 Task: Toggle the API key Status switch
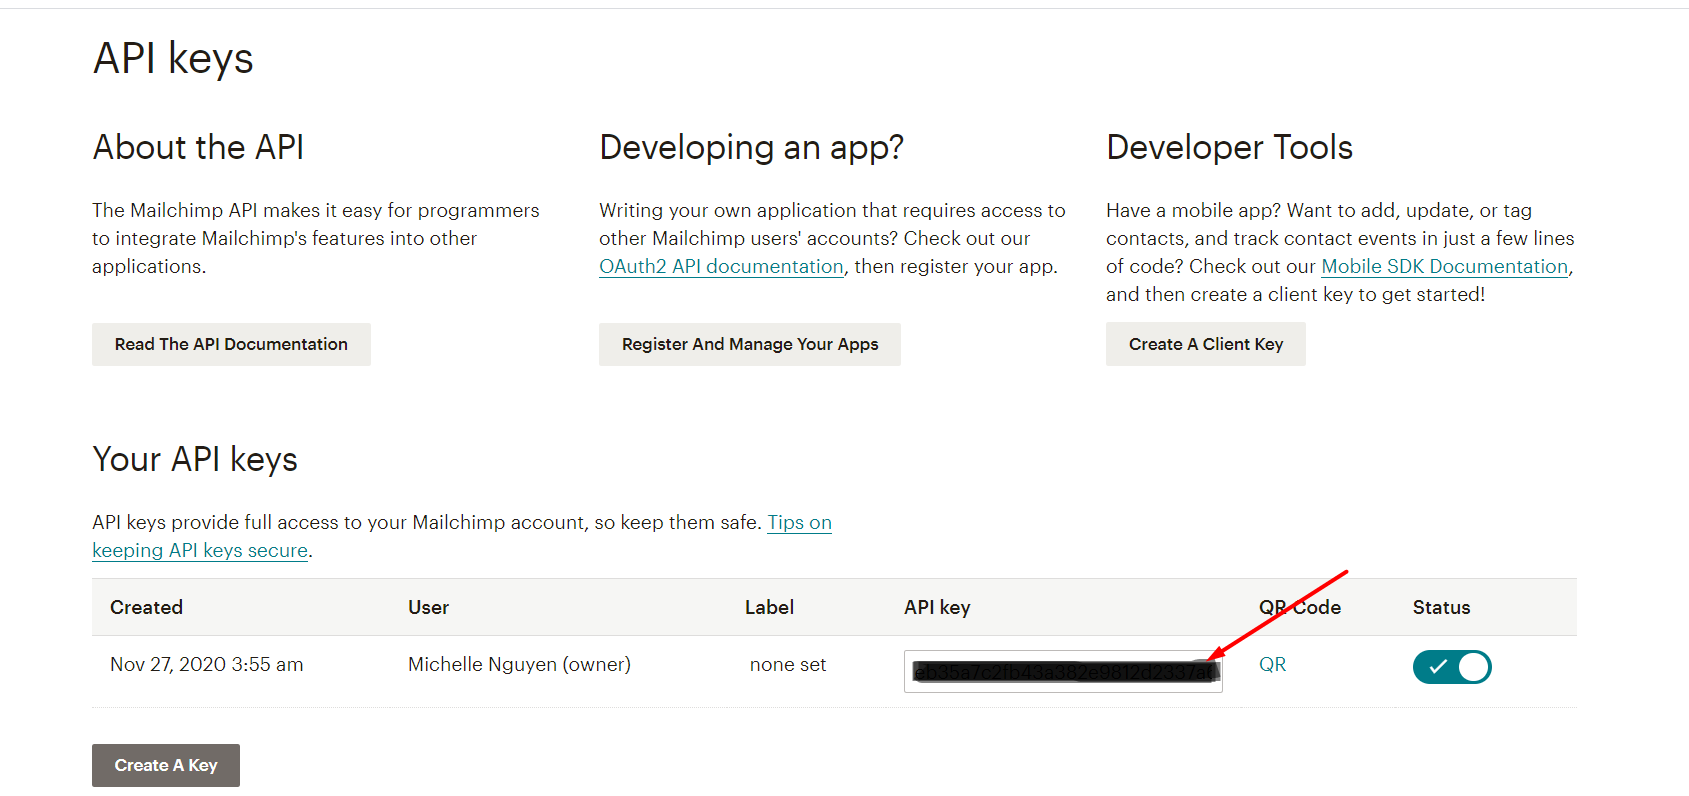[x=1452, y=667]
